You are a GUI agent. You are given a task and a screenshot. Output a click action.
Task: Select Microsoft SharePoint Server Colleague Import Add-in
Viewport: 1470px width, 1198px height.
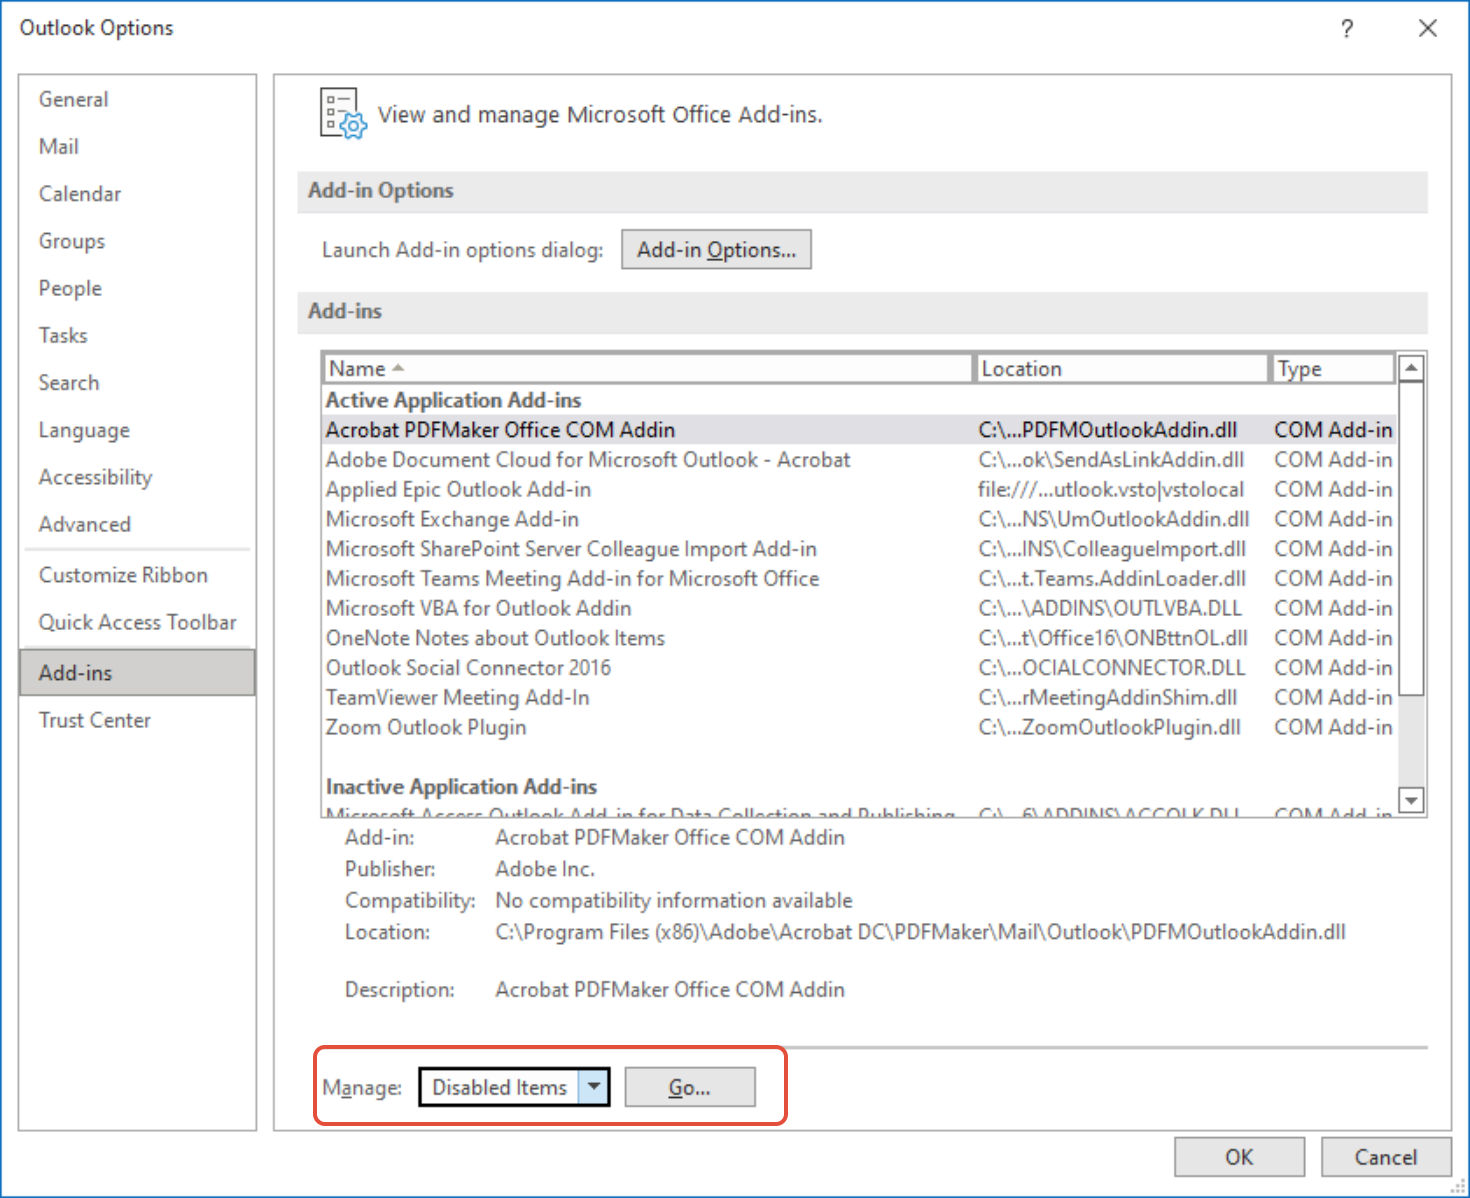pos(859,549)
